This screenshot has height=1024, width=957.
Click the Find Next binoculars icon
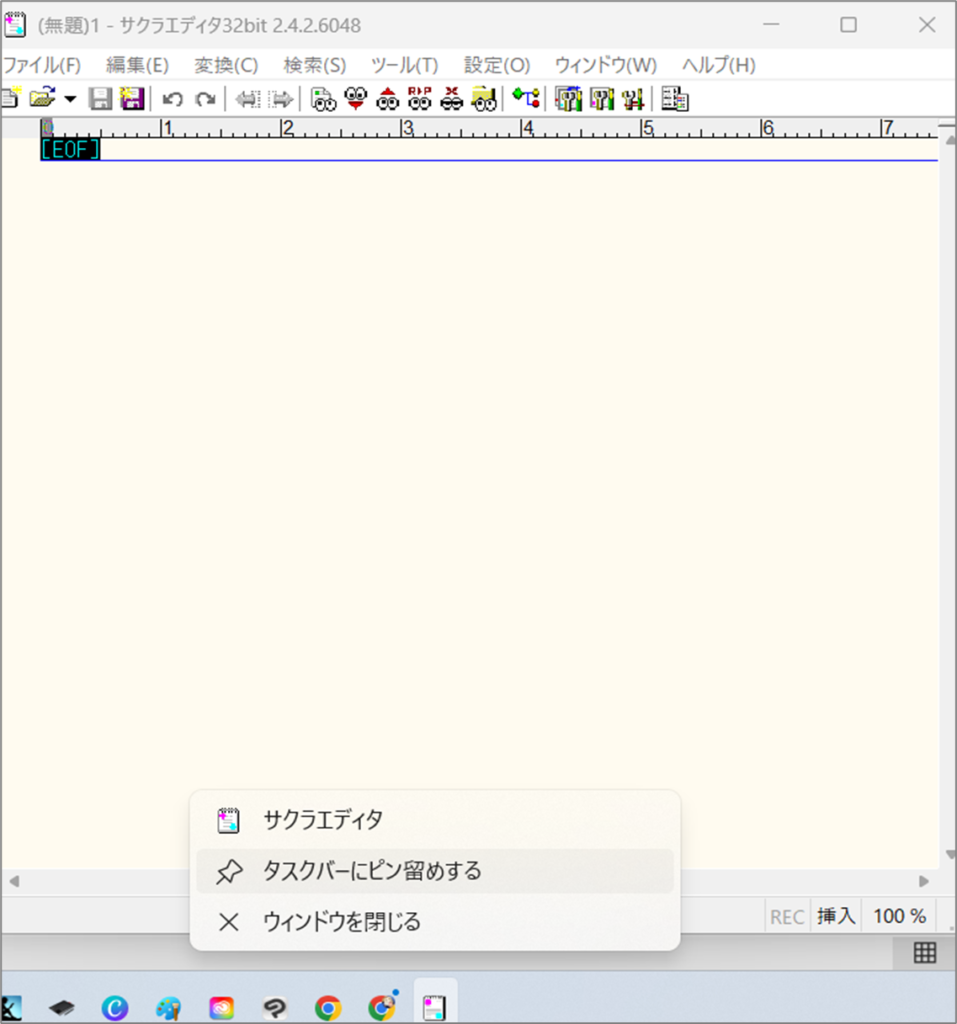pos(355,98)
